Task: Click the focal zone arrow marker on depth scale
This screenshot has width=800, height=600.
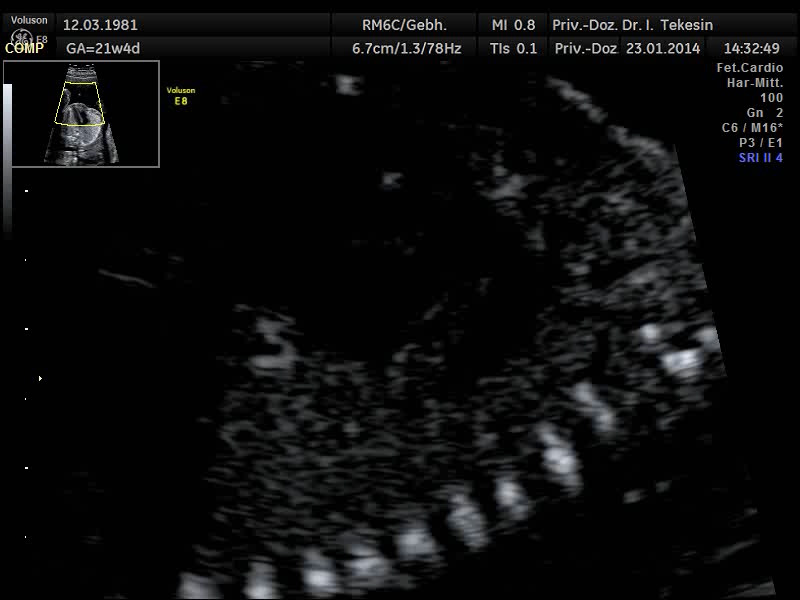Action: 40,379
